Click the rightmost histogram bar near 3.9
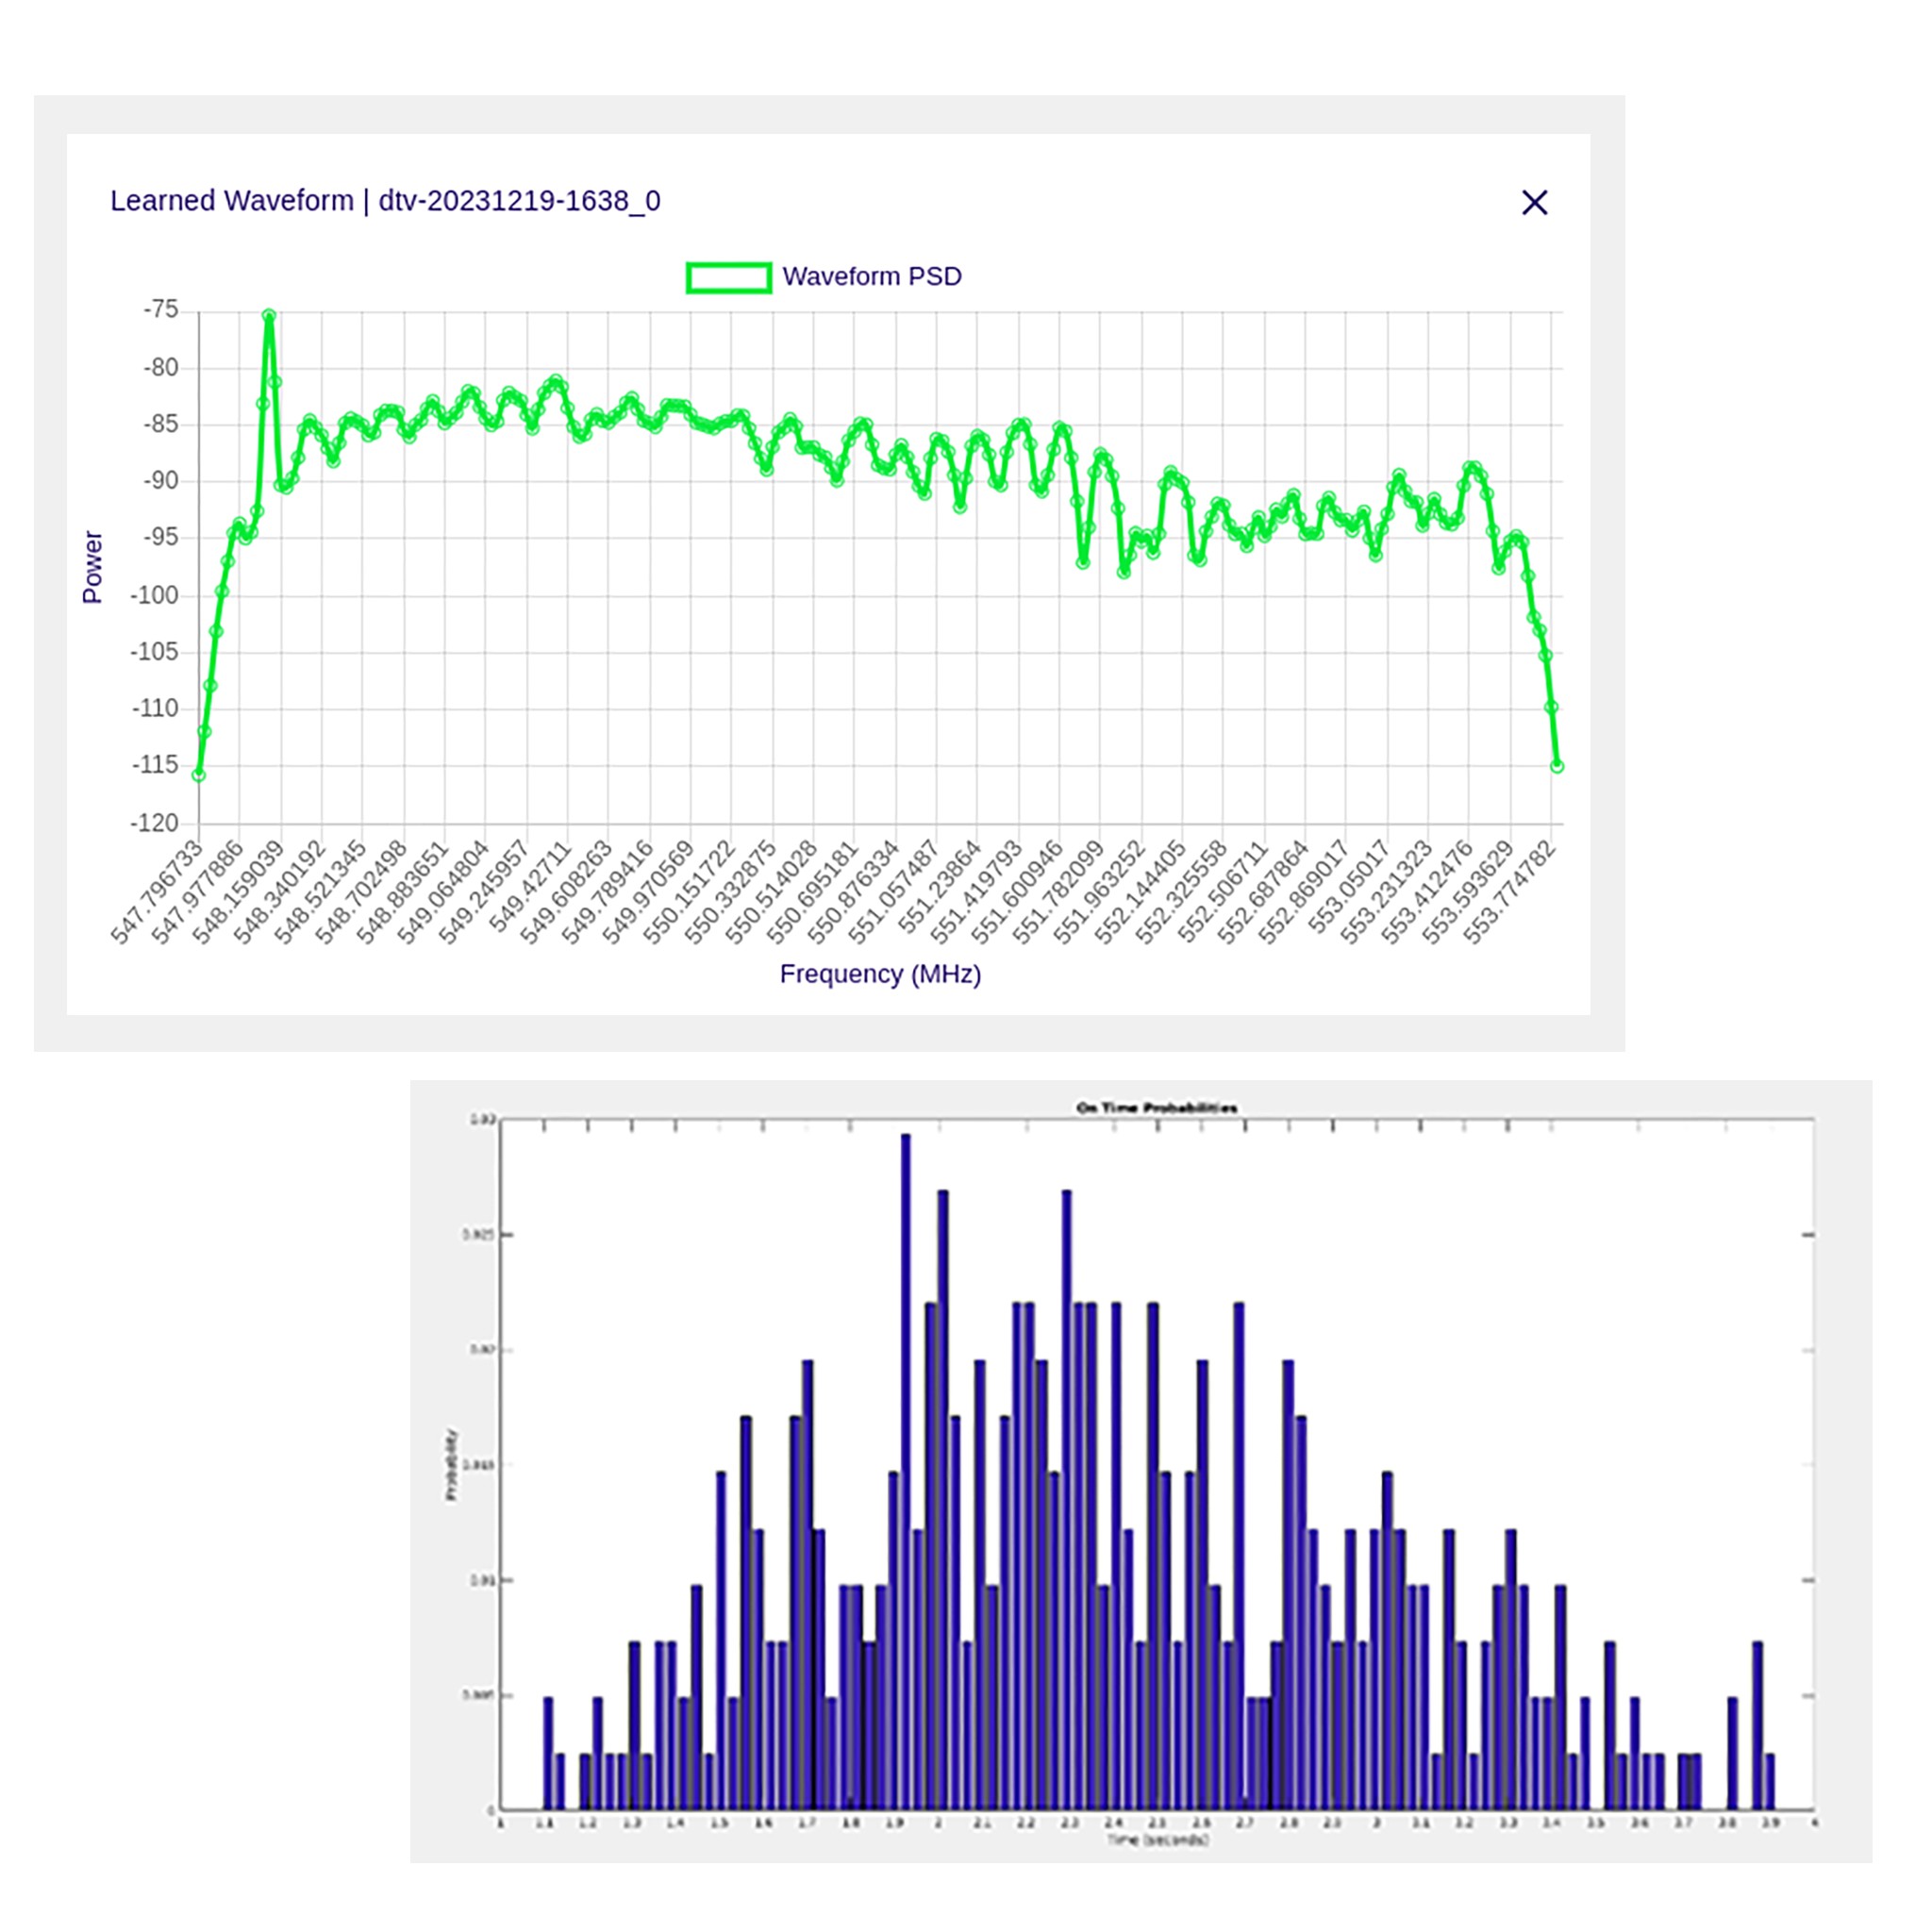1932x1932 pixels. 1769,1780
